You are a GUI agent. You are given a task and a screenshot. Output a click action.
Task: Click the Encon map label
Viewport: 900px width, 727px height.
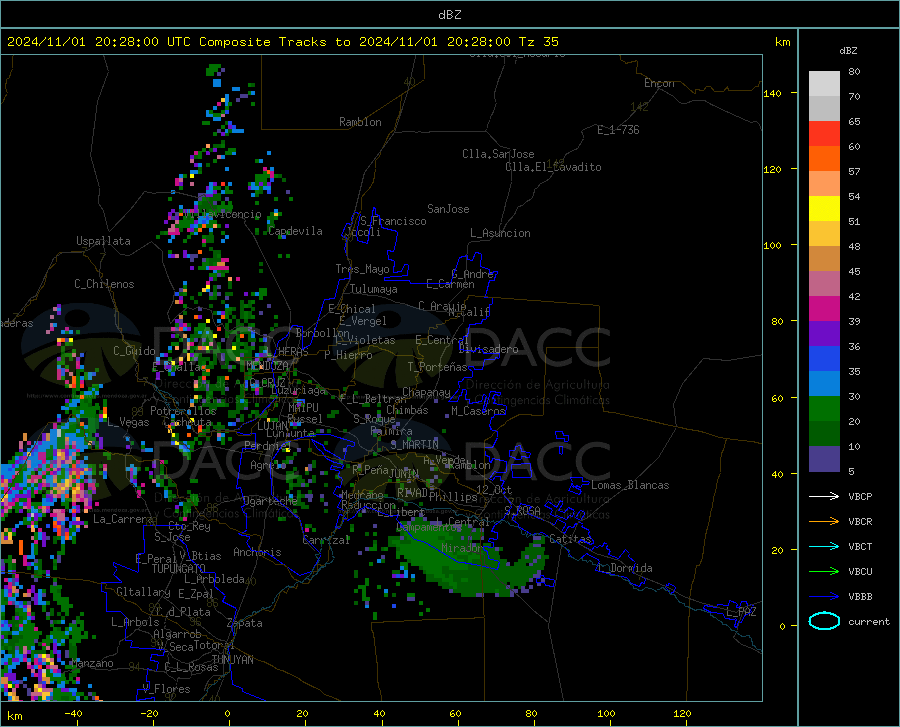(x=659, y=83)
